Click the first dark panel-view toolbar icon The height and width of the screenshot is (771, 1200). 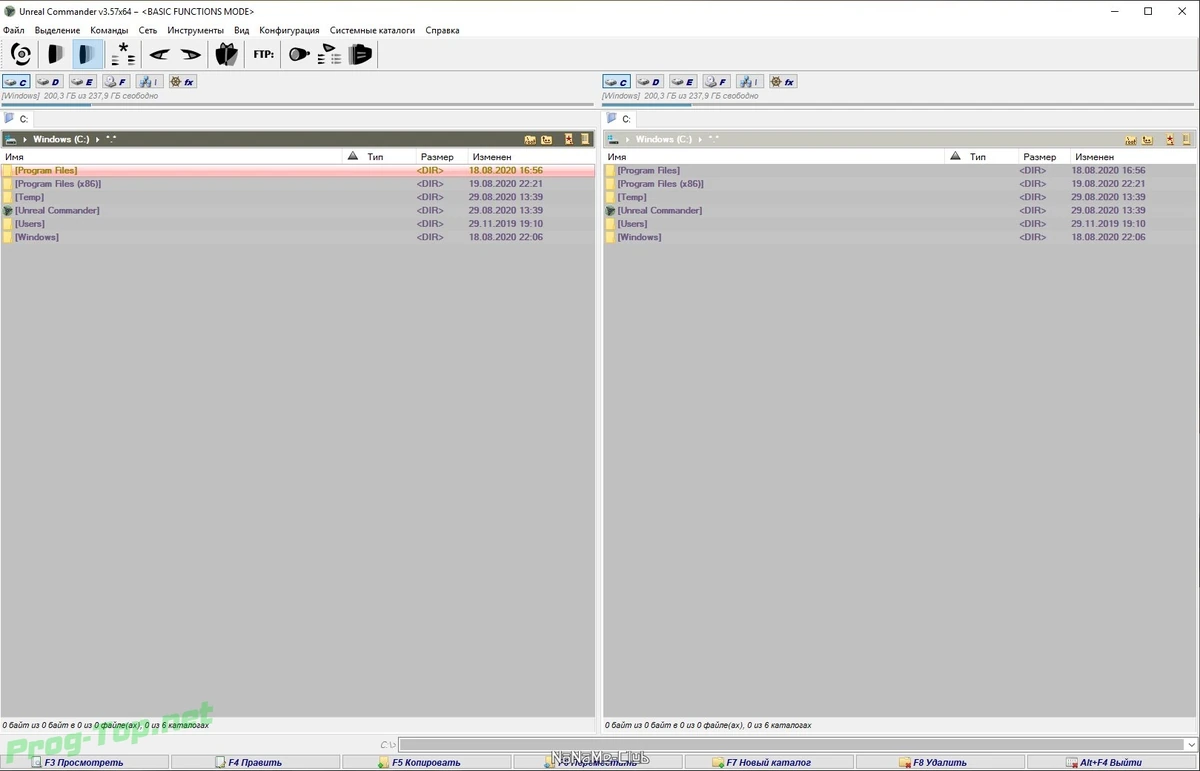56,54
